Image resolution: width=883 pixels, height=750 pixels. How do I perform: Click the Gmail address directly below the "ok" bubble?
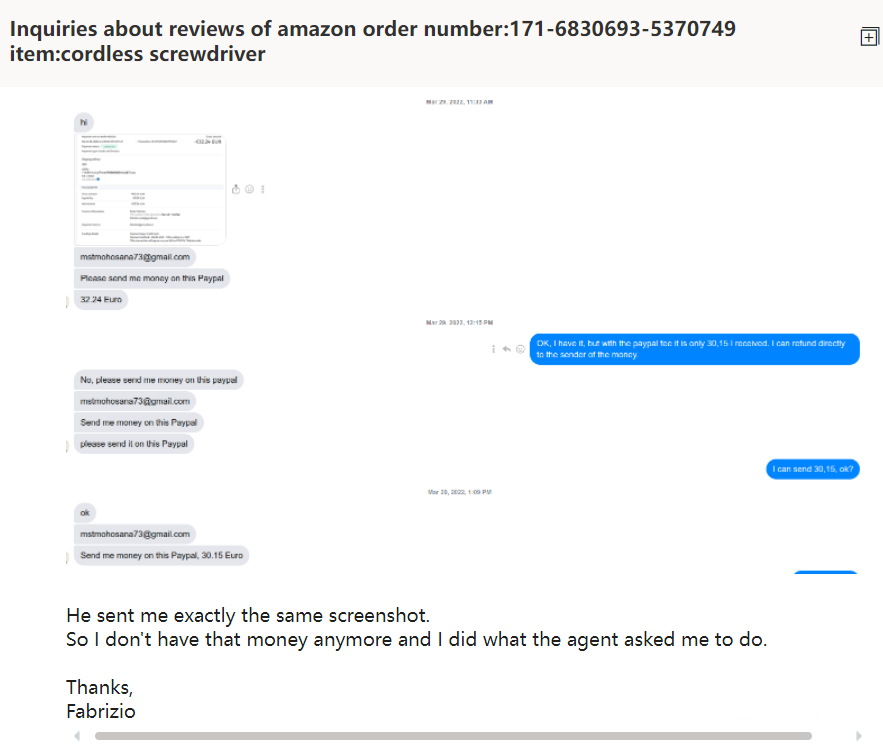134,534
